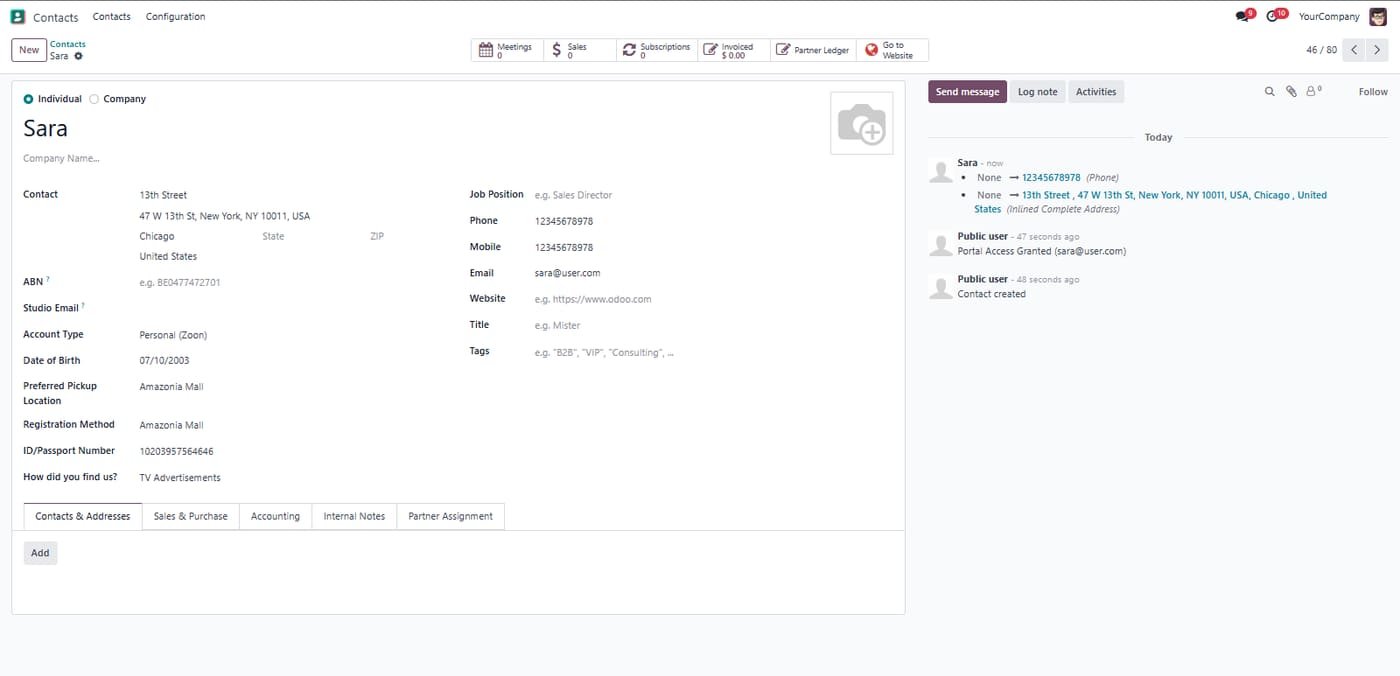The width and height of the screenshot is (1400, 676).
Task: Click Portal Access Granted message text
Action: point(1041,251)
